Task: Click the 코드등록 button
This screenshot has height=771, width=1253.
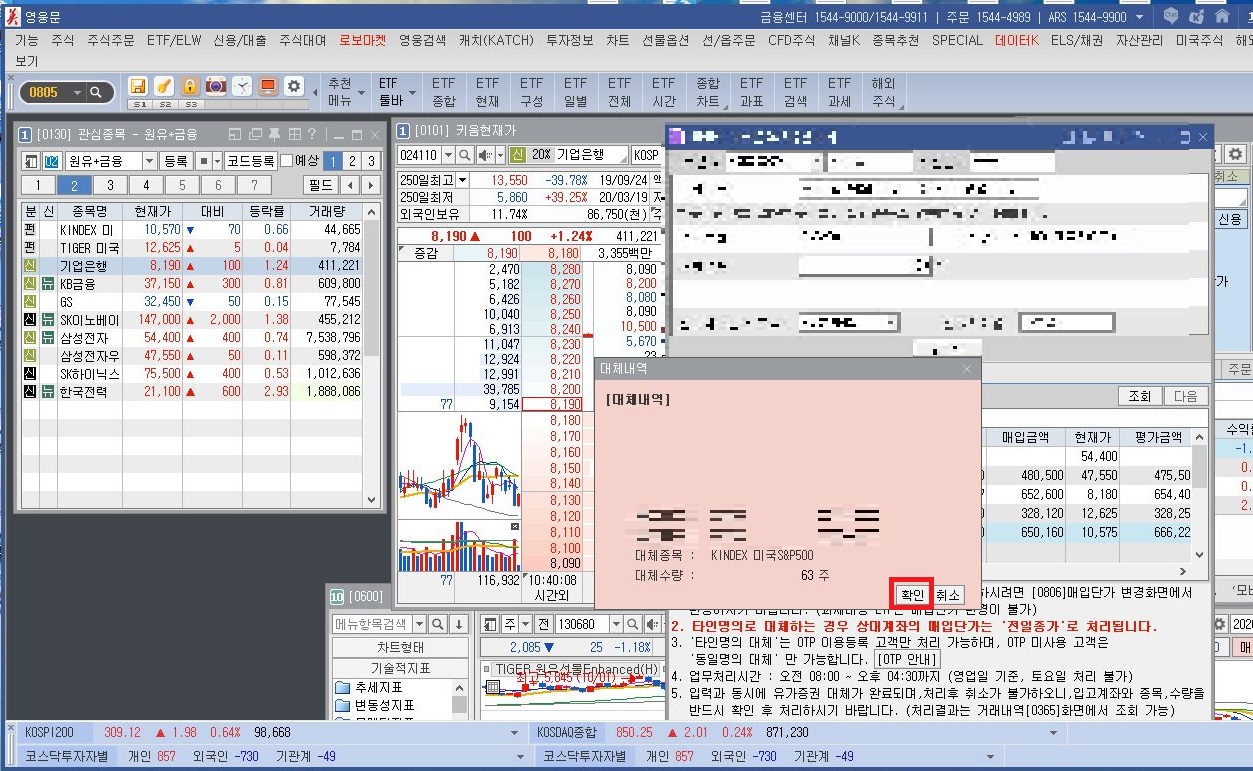Action: click(250, 161)
